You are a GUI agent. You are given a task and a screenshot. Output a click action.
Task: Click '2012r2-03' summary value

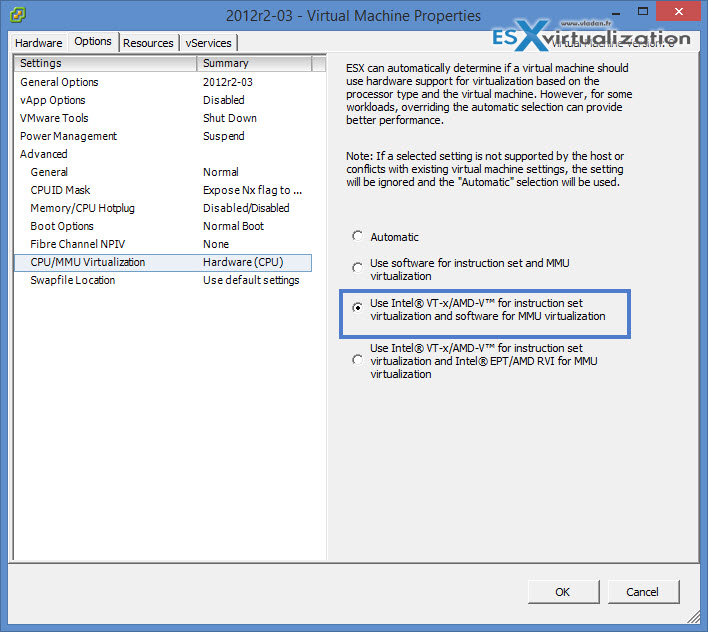coord(228,82)
